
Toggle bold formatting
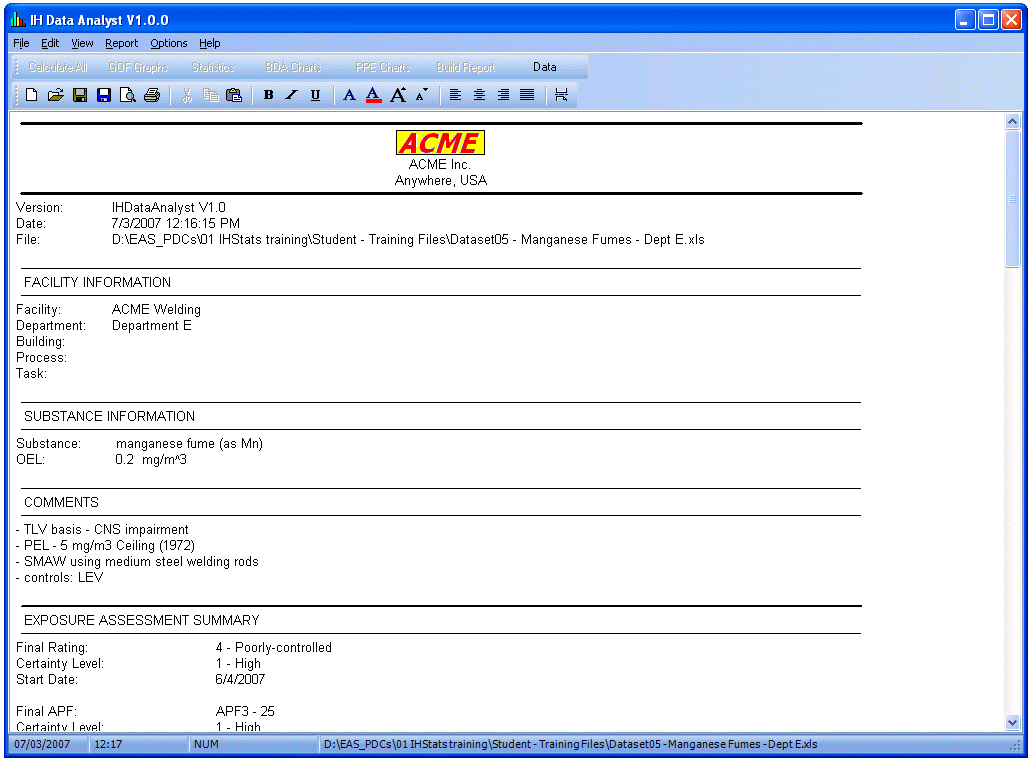tap(268, 94)
